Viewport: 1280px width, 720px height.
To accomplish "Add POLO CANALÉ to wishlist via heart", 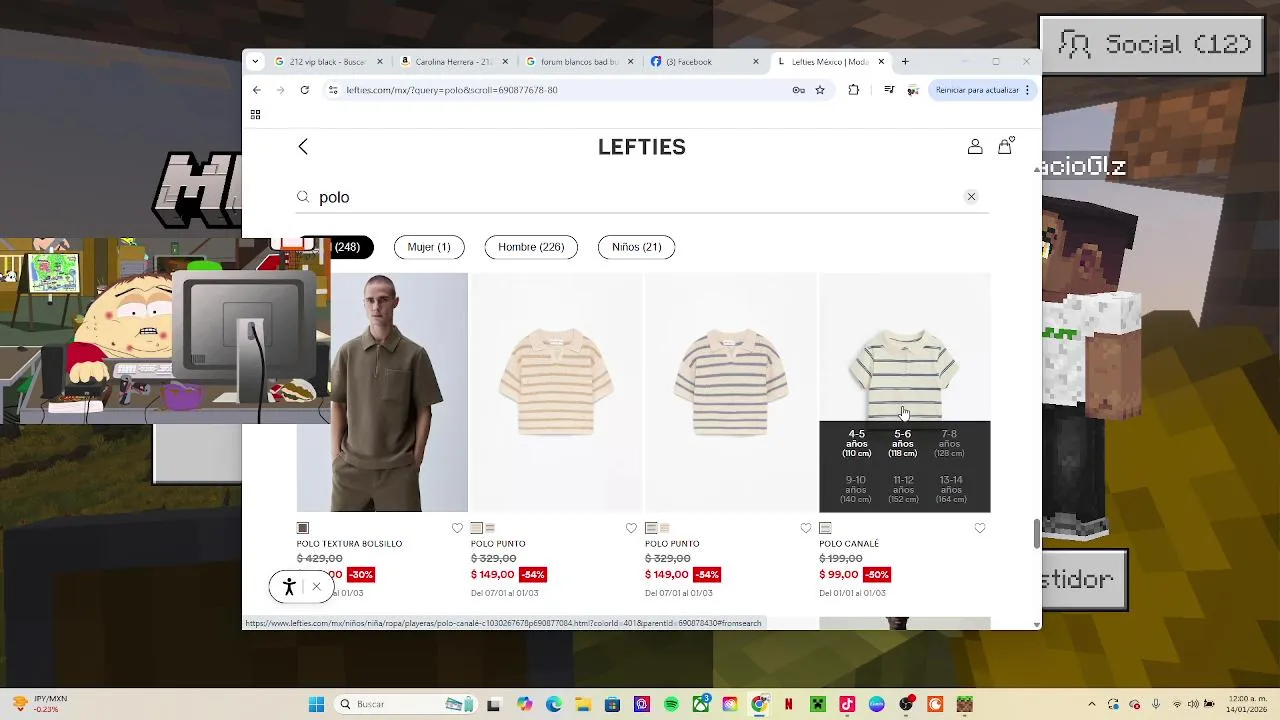I will 980,528.
